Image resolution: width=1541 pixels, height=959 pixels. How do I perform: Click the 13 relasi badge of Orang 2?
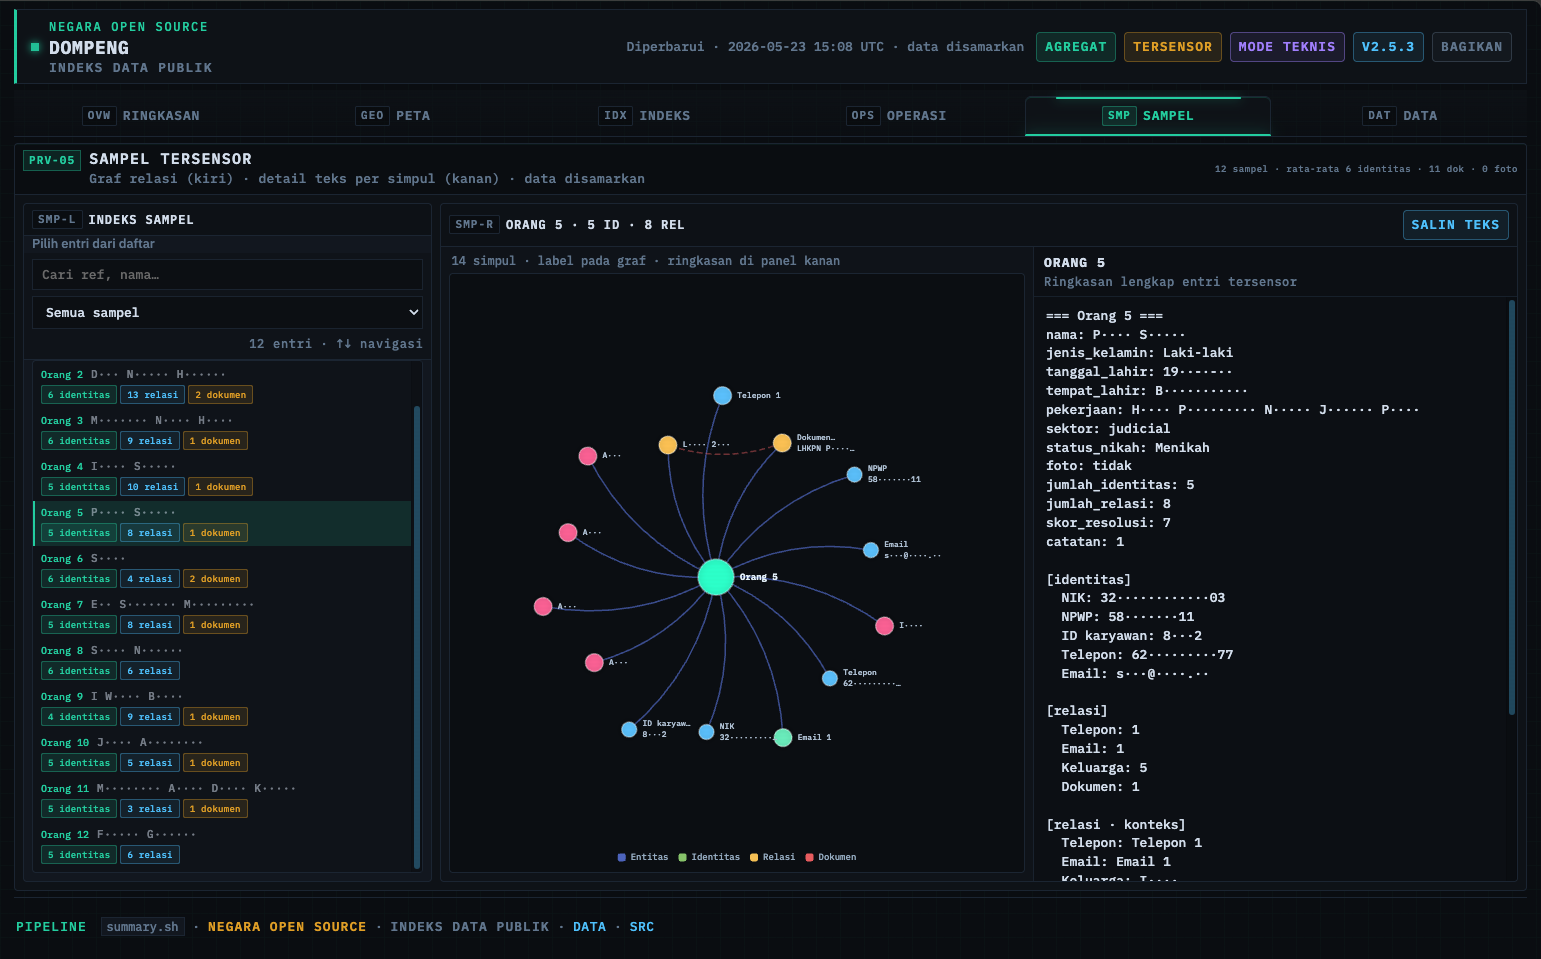(152, 395)
